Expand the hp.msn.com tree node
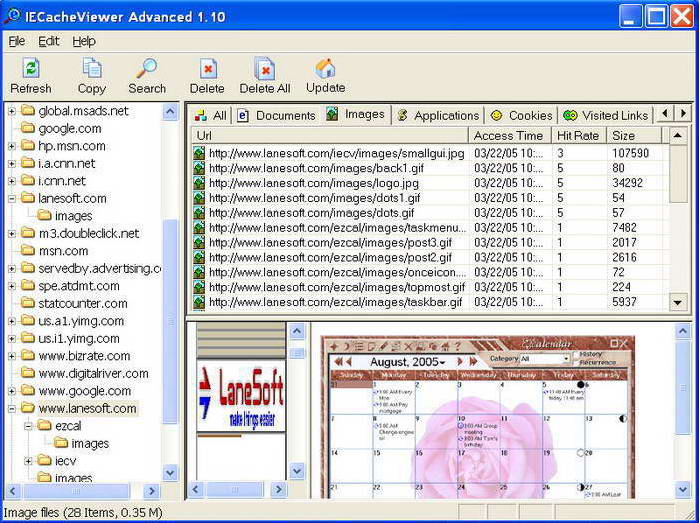Viewport: 700px width, 523px height. [x=12, y=146]
